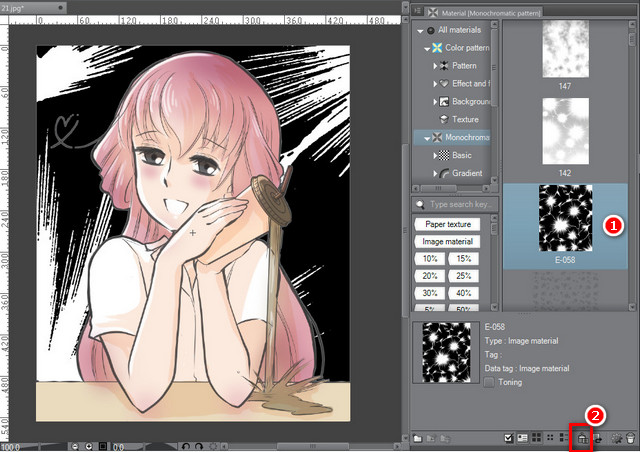640x452 pixels.
Task: Click the zoom out magnifier icon
Action: click(75, 447)
